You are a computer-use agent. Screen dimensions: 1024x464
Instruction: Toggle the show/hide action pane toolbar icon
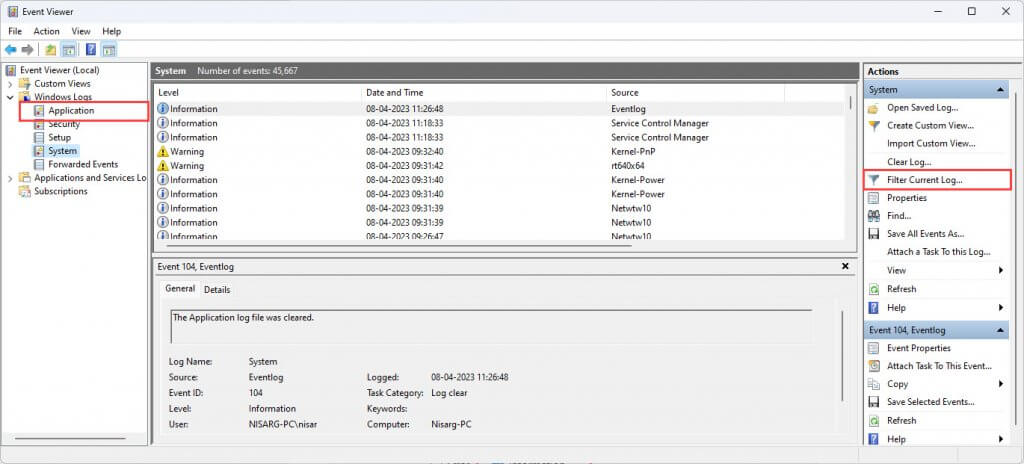click(x=109, y=50)
